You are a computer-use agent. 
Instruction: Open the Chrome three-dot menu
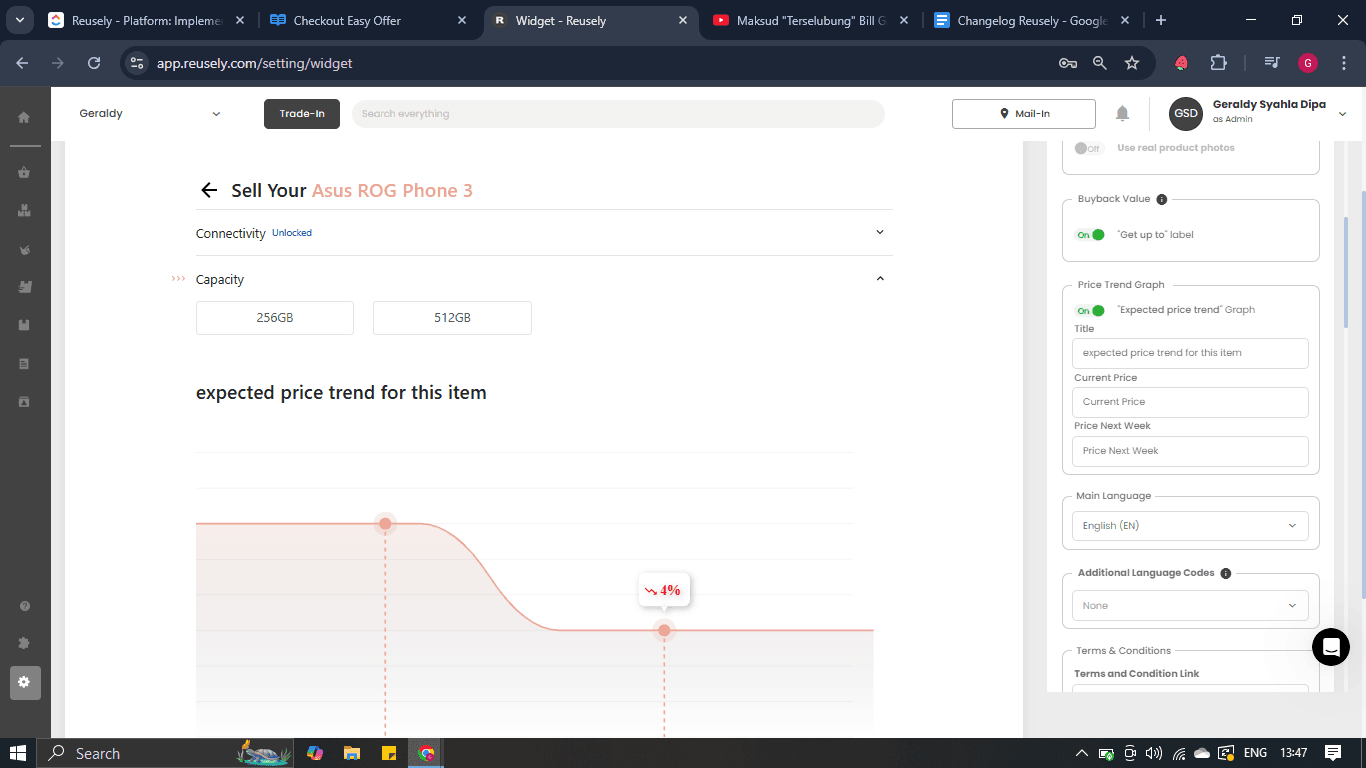[1343, 62]
